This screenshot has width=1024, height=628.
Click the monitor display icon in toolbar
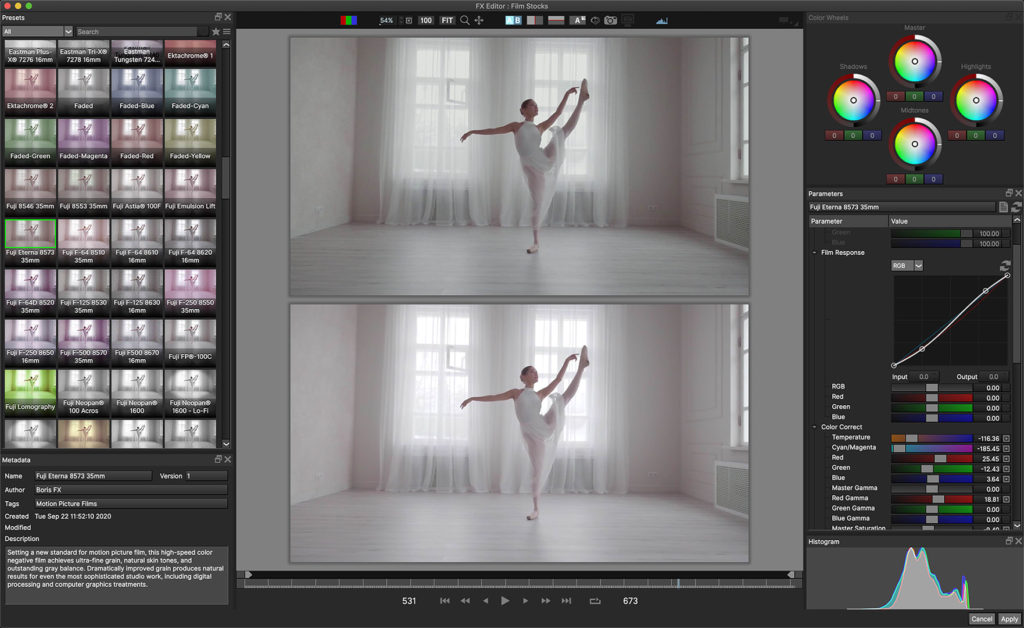coord(628,20)
